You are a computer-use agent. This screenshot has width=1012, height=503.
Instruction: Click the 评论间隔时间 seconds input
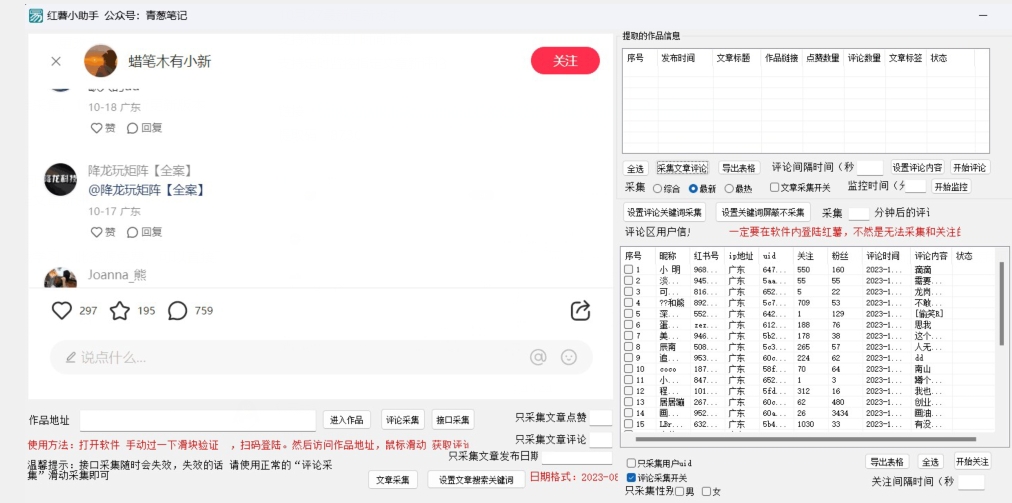point(869,168)
